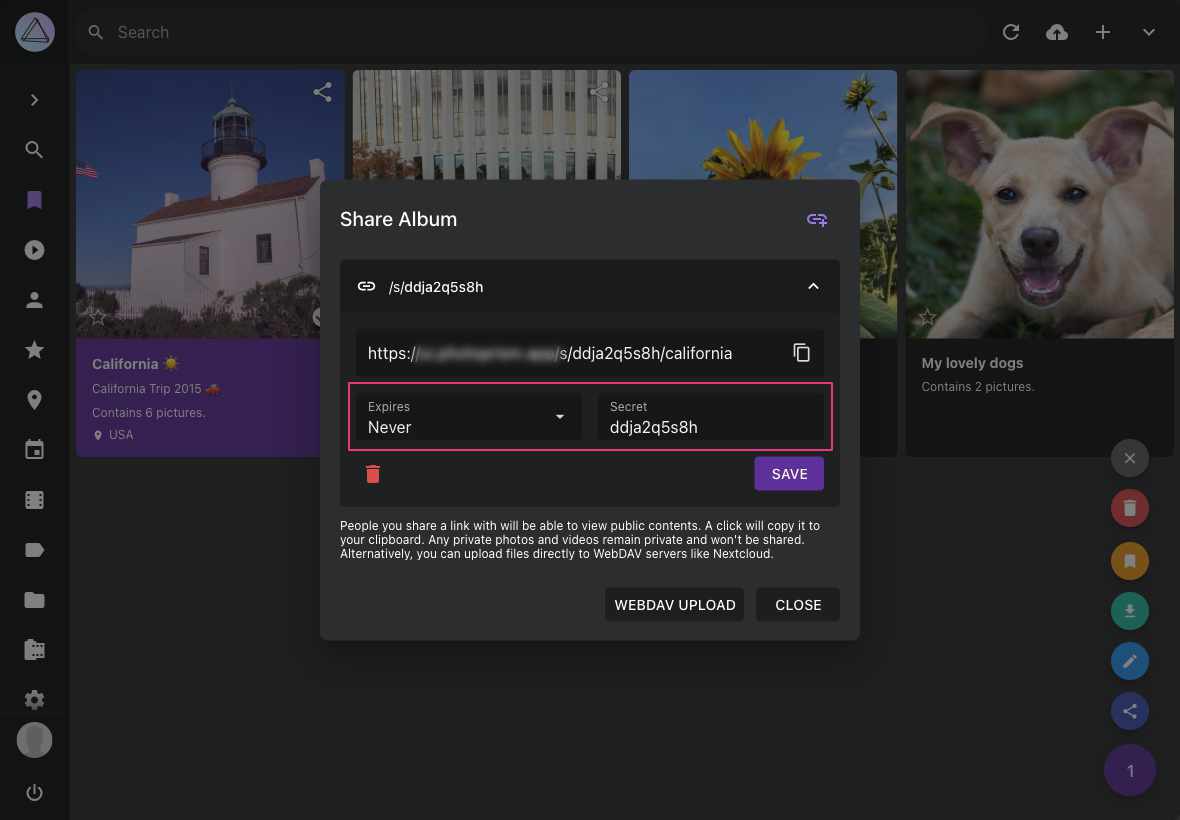Open Videos via play sidebar icon
This screenshot has width=1180, height=820.
[x=34, y=250]
